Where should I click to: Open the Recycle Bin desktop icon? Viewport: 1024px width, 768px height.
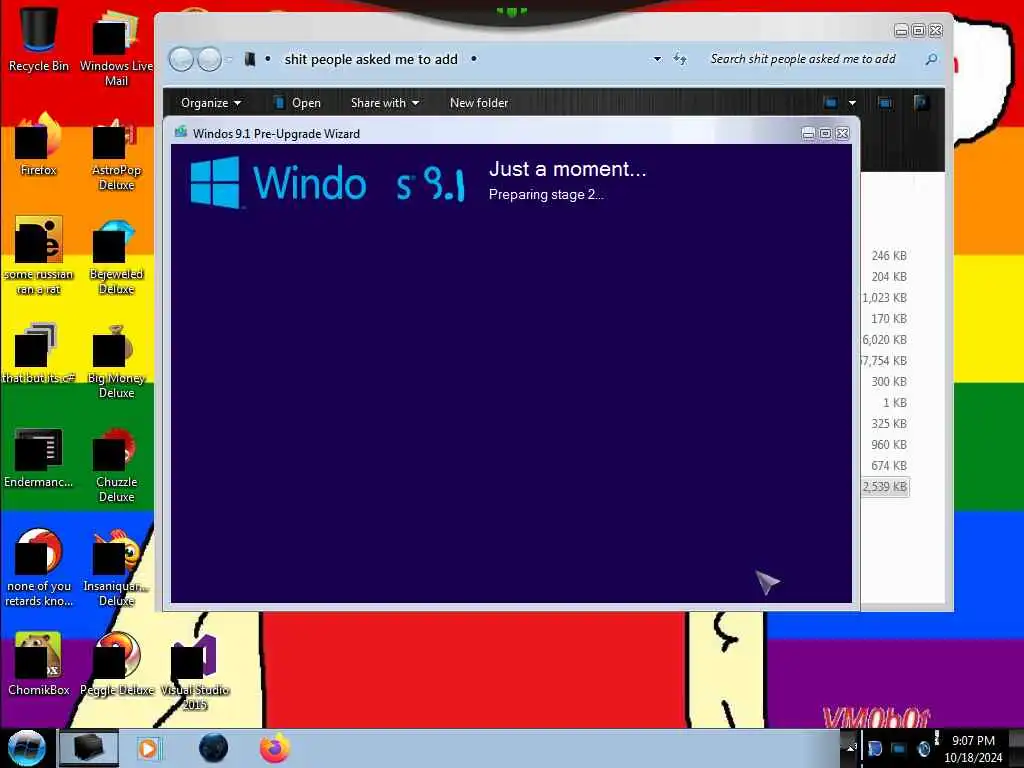39,39
